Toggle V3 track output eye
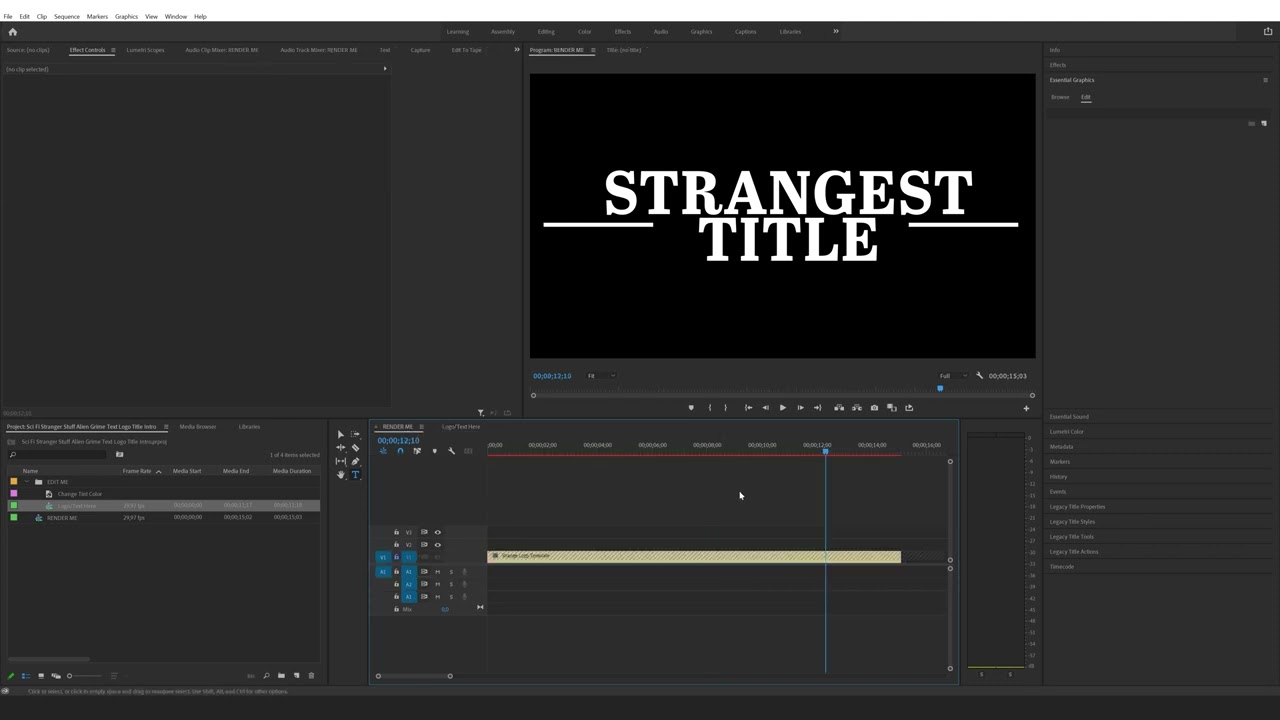Screen dimensions: 1280x720 click(437, 532)
